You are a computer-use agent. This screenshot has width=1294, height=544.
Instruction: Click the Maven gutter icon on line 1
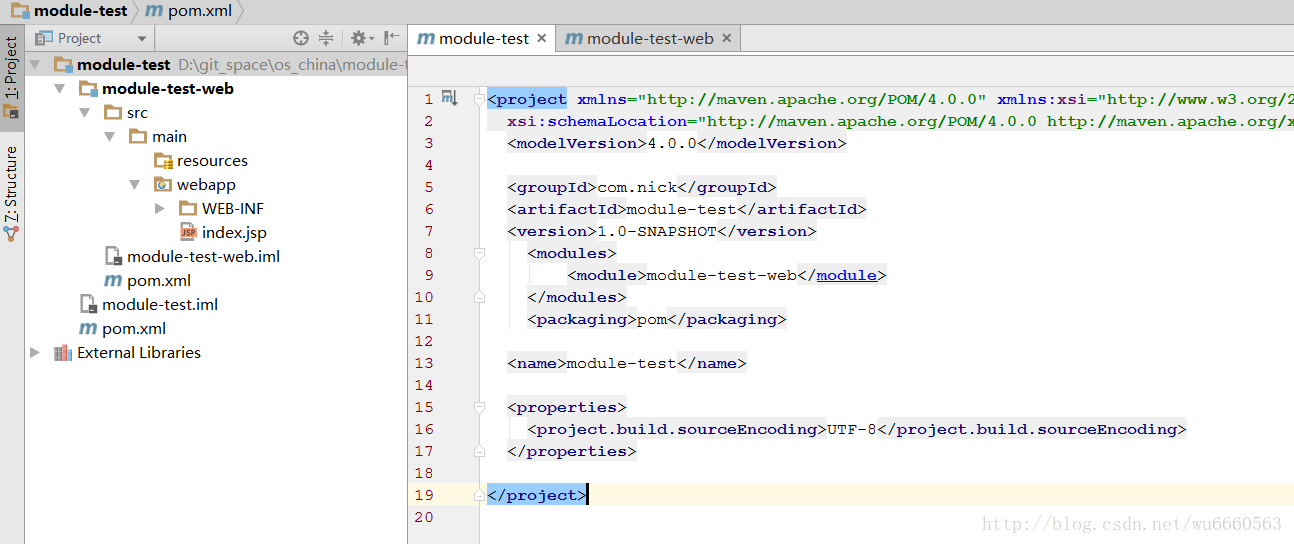450,98
